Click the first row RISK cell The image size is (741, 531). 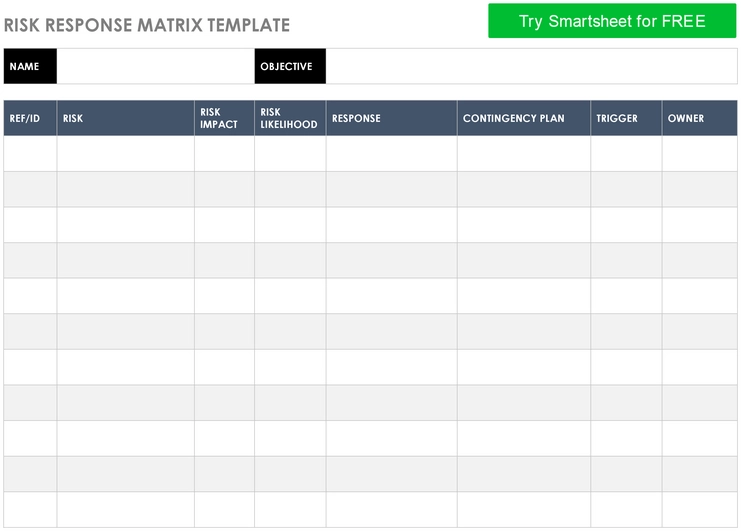125,154
